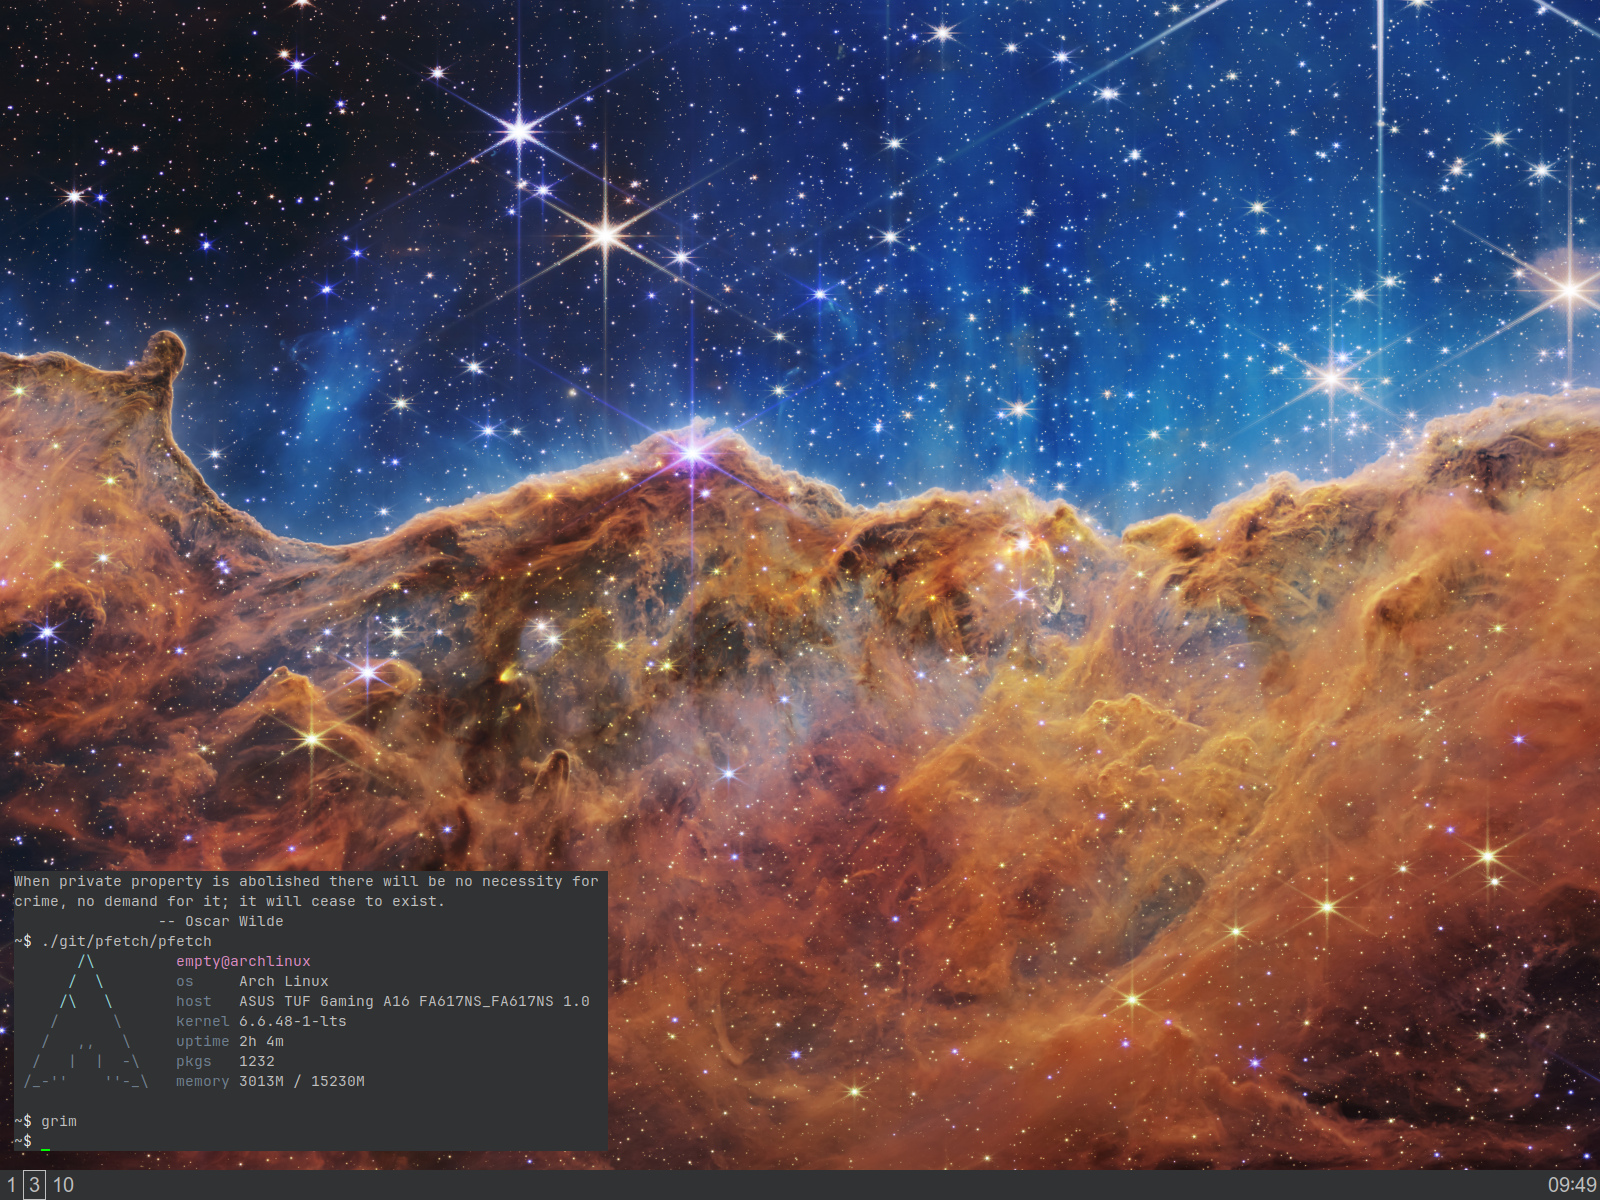1600x1200 pixels.
Task: Click the 'uptime' label in pfetch output
Action: click(203, 1042)
